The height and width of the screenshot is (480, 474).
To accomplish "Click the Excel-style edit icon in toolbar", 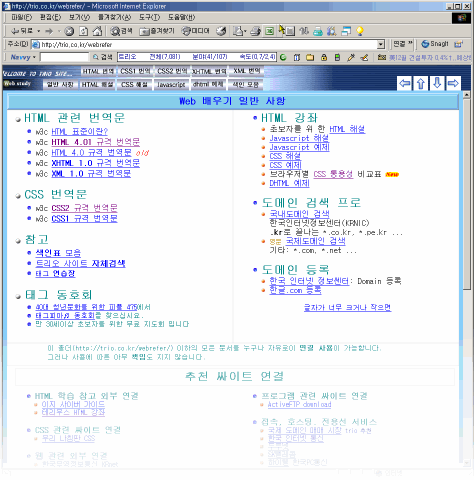I will (269, 31).
